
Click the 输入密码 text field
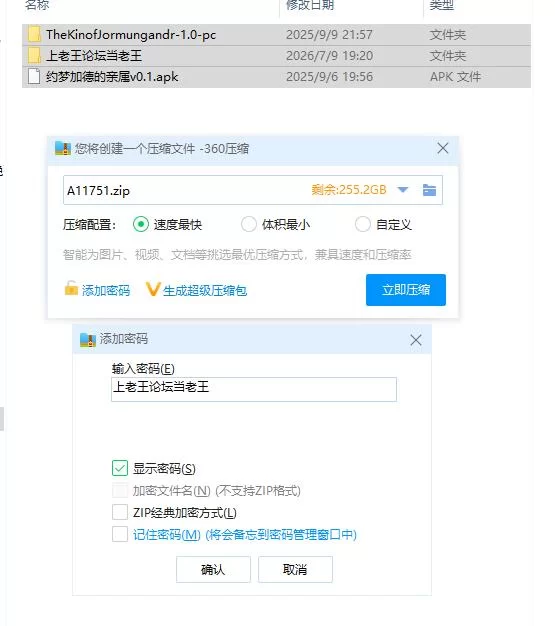click(254, 389)
